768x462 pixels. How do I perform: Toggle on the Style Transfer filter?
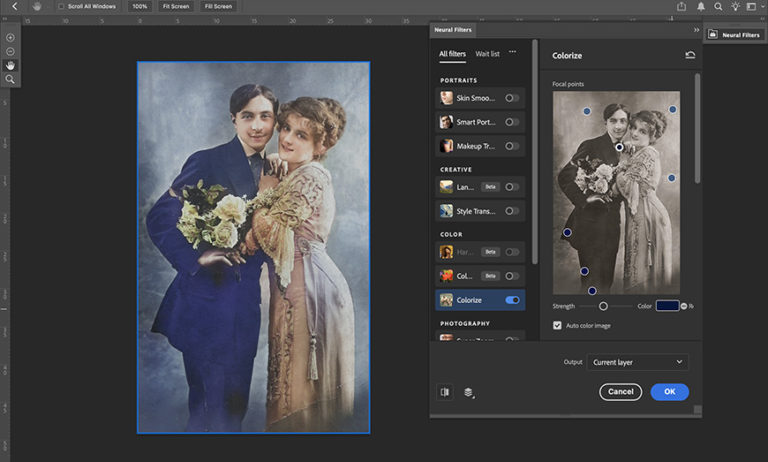tap(512, 211)
